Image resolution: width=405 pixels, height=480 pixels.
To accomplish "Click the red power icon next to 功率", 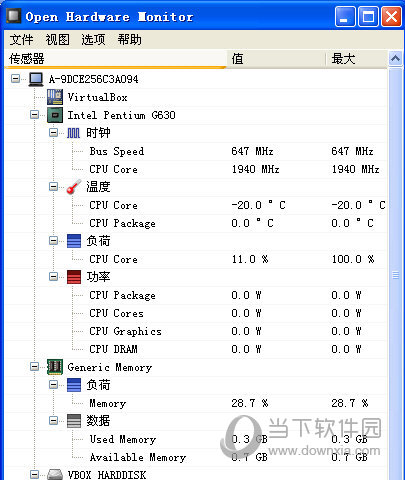I will tap(74, 277).
